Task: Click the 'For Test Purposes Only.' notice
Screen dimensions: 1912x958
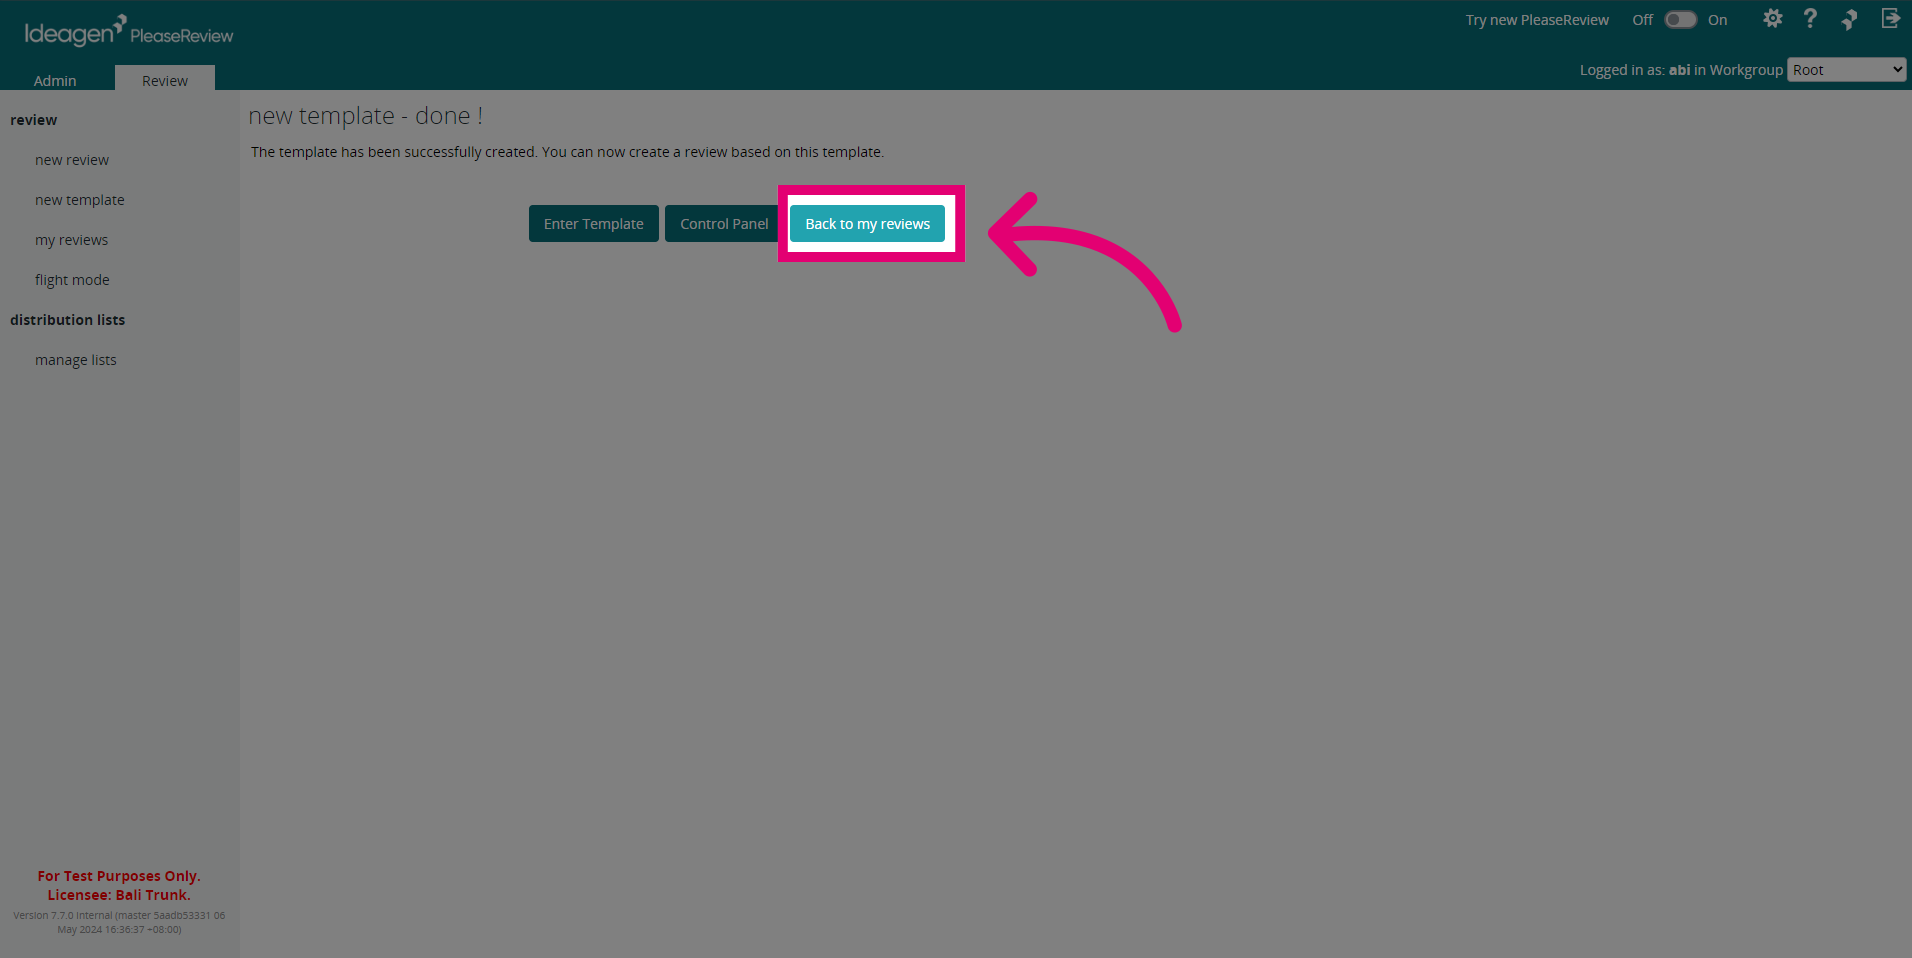Action: pyautogui.click(x=119, y=876)
